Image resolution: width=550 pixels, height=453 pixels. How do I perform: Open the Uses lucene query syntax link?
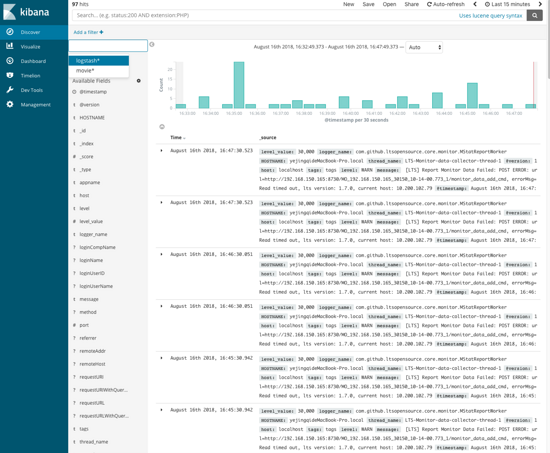pos(490,16)
